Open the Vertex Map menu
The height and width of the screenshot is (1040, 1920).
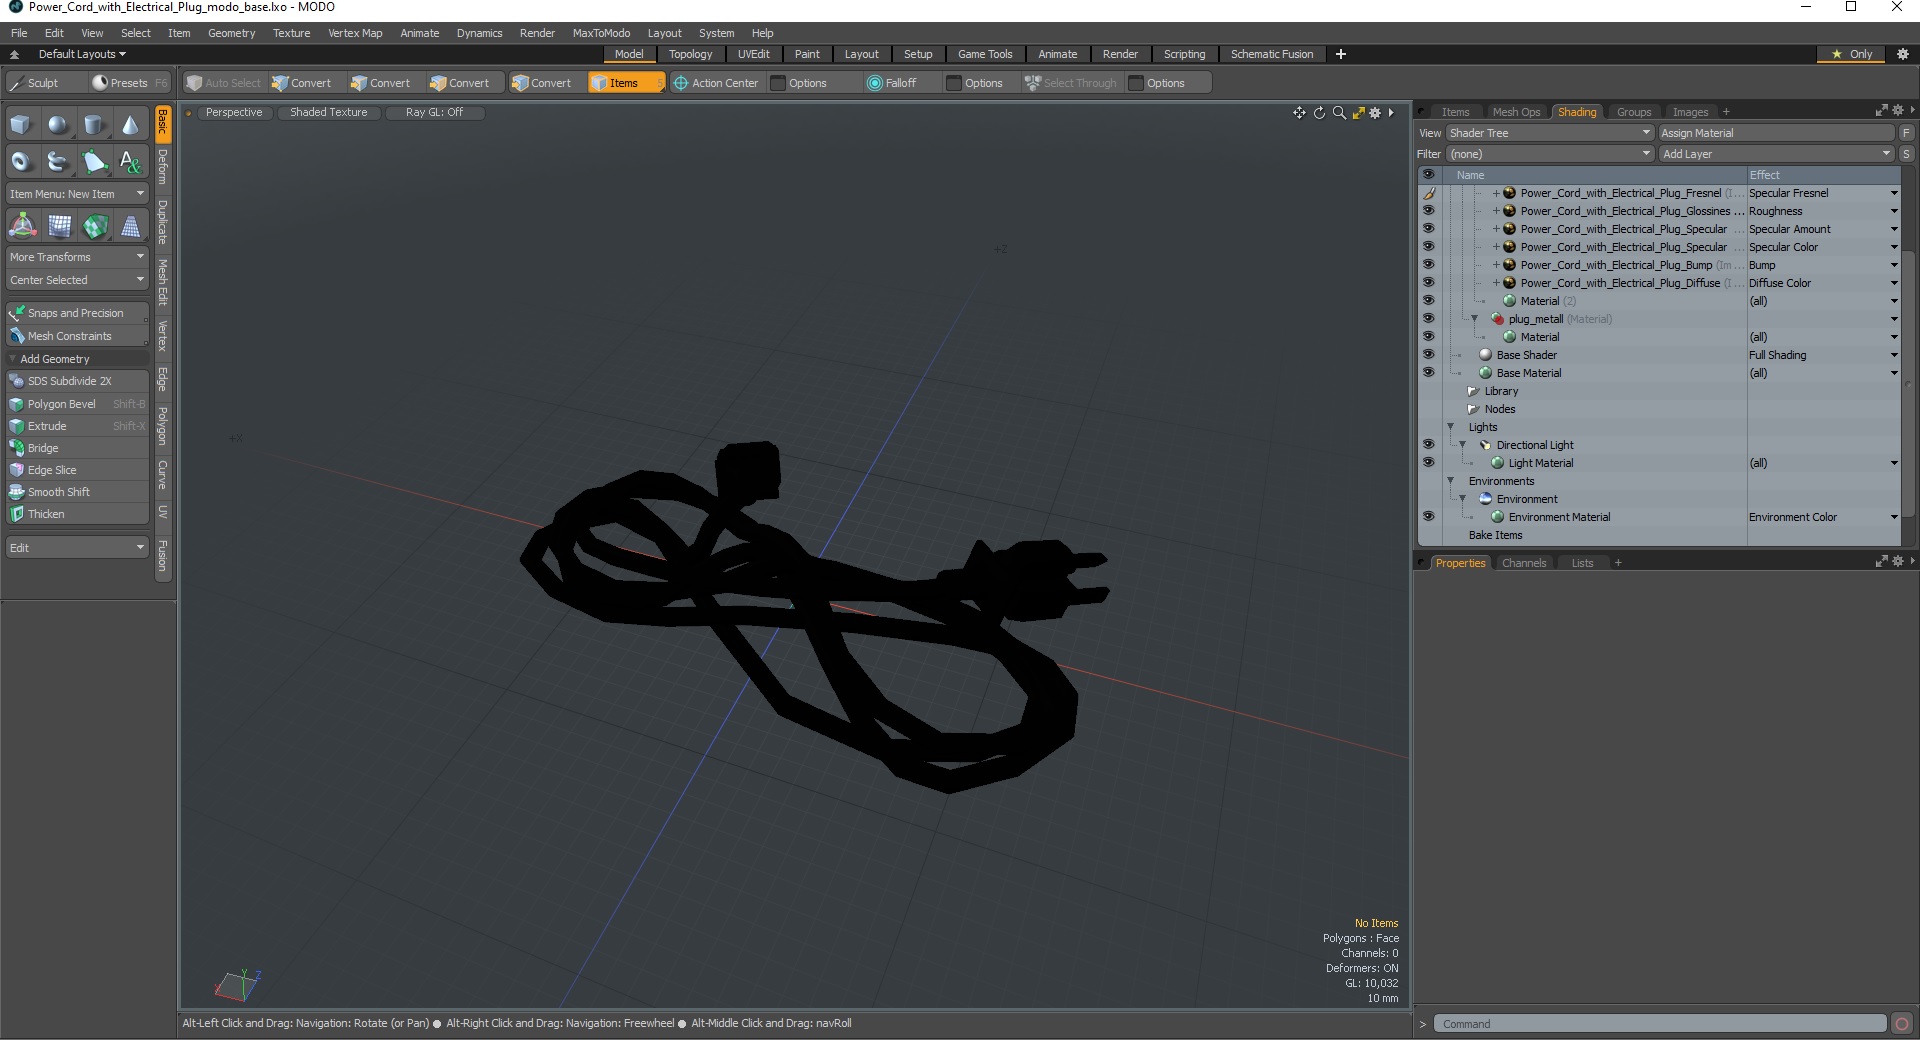click(355, 33)
